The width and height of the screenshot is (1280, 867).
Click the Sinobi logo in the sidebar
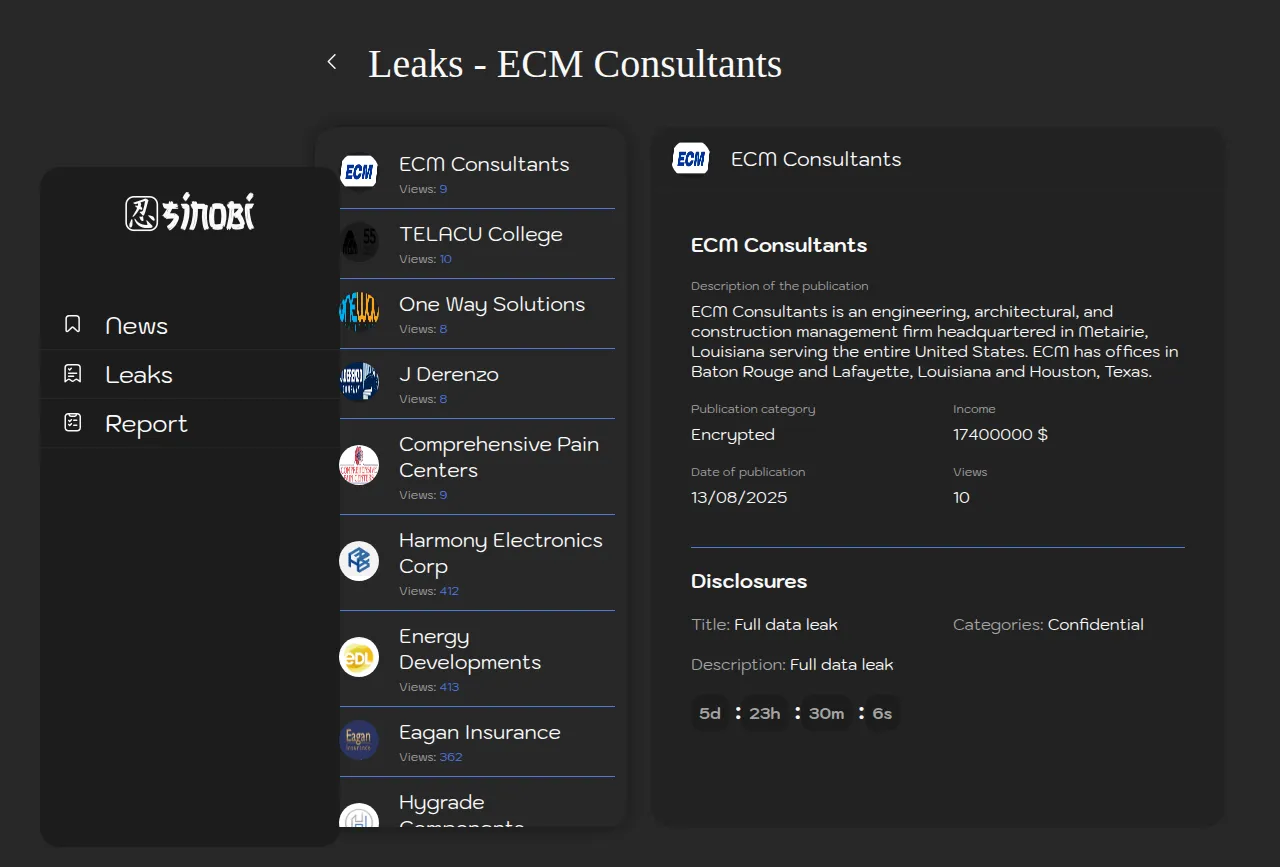(x=190, y=212)
